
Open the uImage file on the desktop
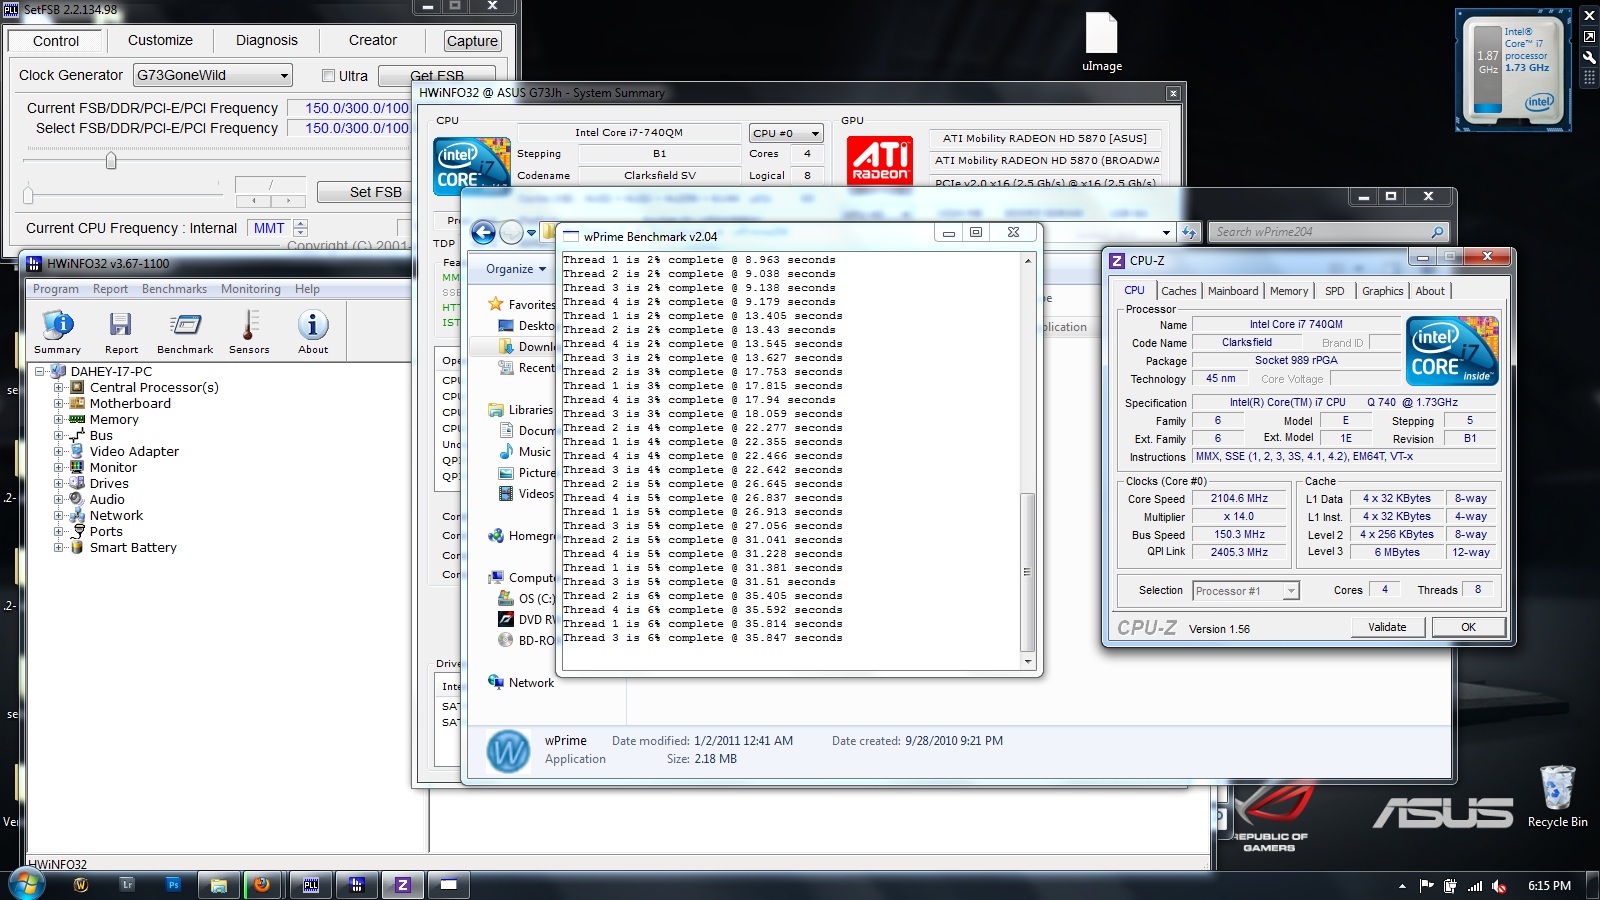tap(1101, 42)
